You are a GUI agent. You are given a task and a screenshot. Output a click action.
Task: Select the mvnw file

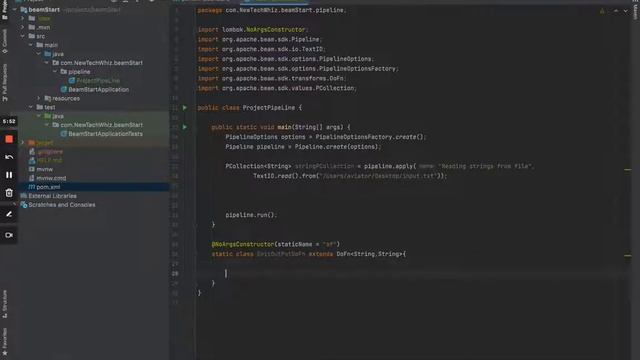click(x=44, y=169)
